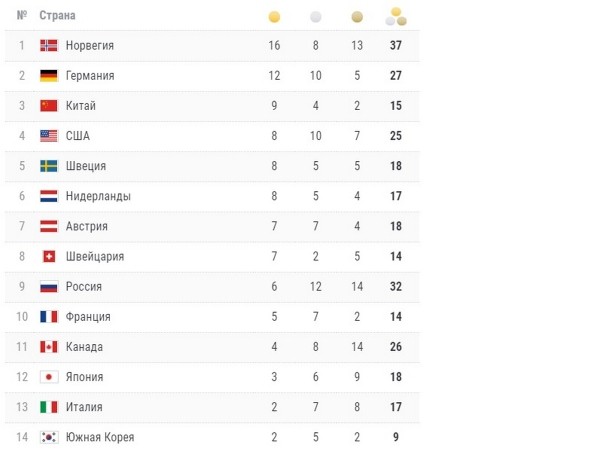Click Norway's total medal count 37
The image size is (600, 451).
point(396,46)
